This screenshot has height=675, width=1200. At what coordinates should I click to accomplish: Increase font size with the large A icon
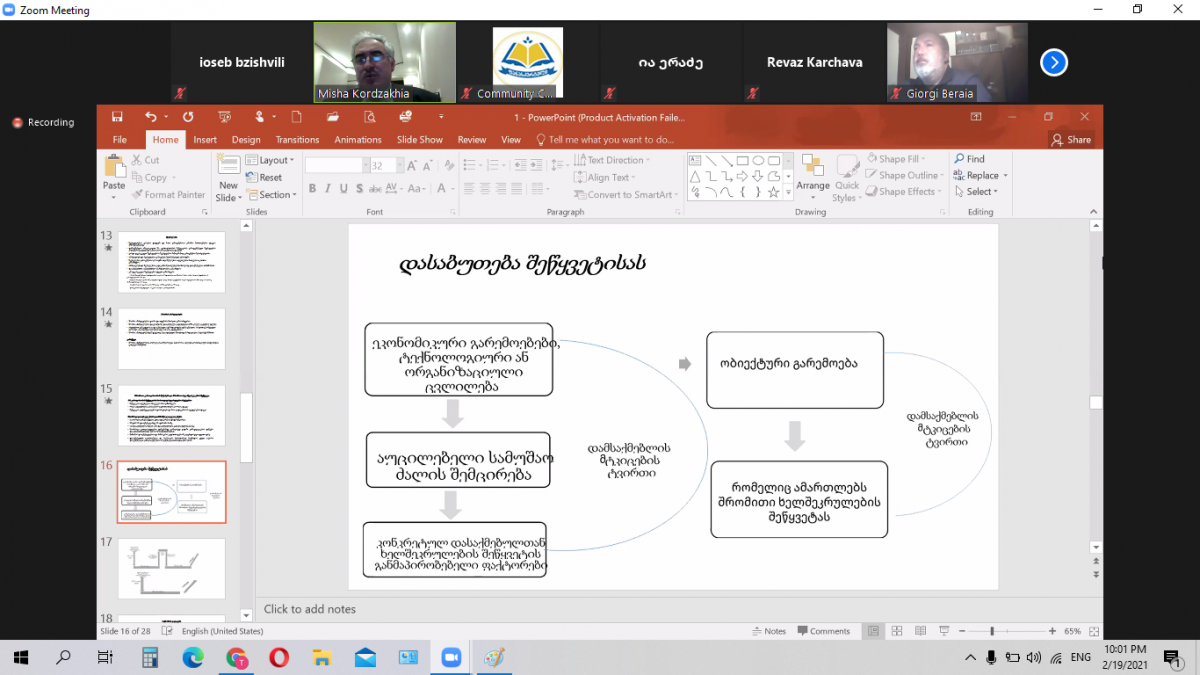(410, 165)
